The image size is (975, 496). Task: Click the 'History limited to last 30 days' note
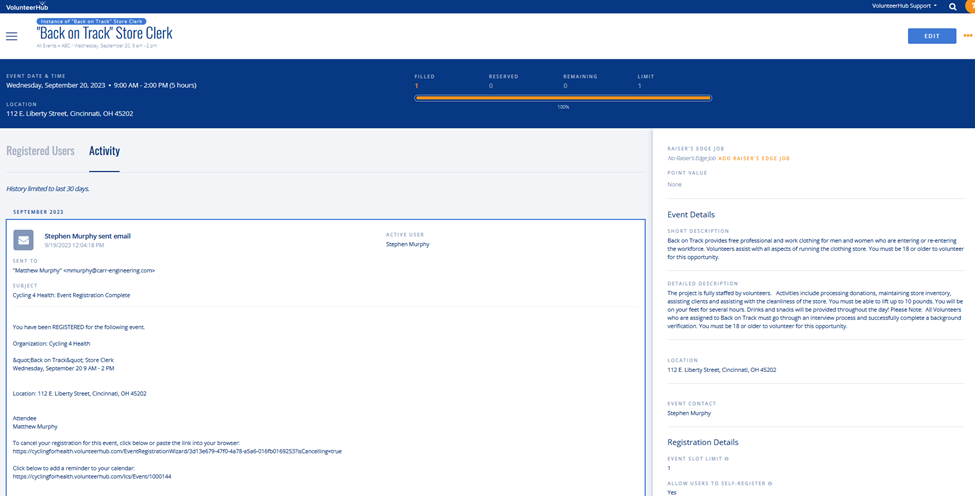pos(48,188)
